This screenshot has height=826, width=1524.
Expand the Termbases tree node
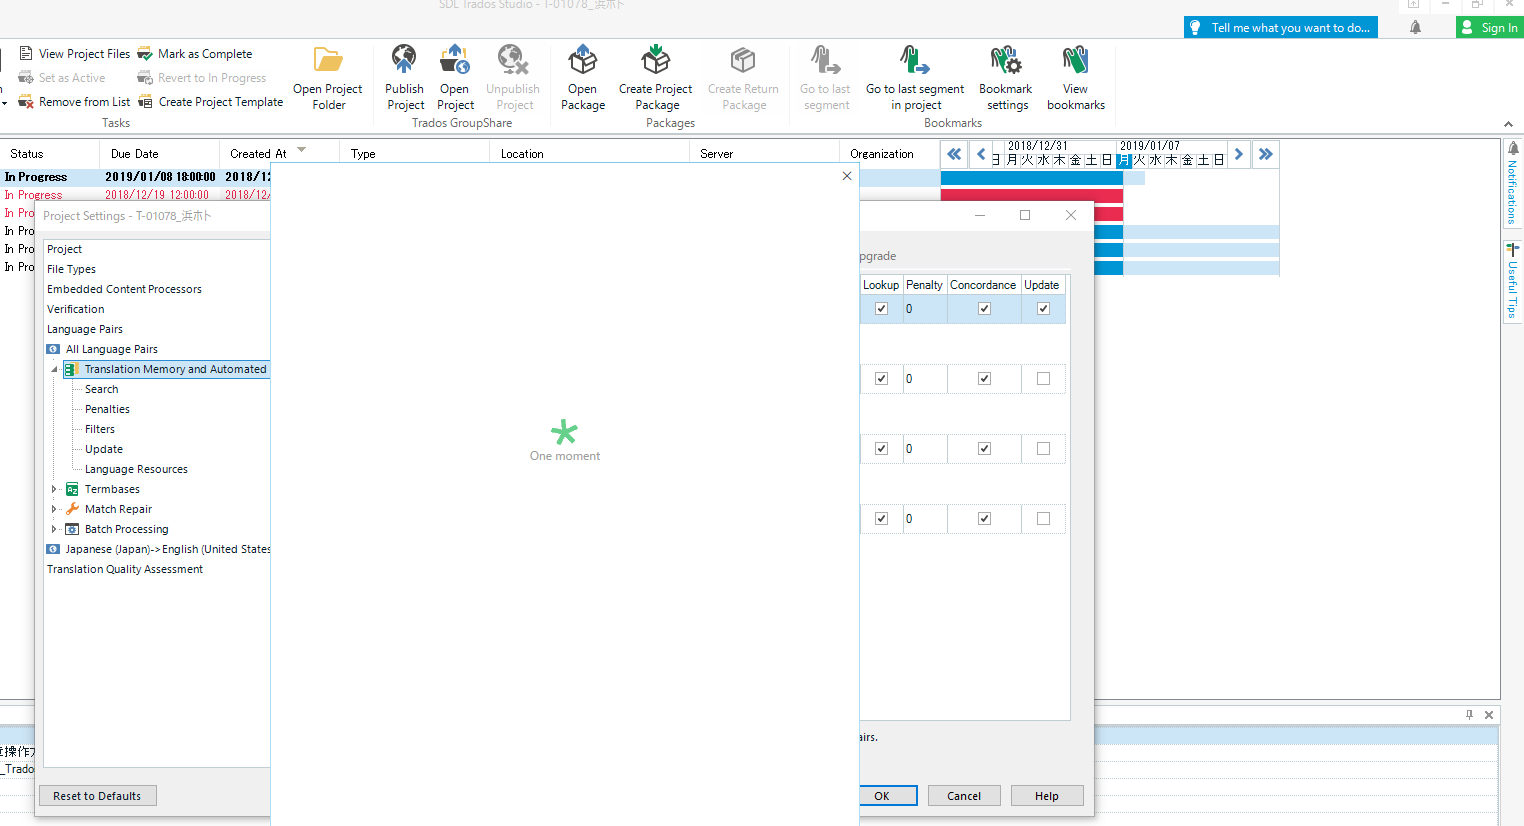(x=54, y=489)
